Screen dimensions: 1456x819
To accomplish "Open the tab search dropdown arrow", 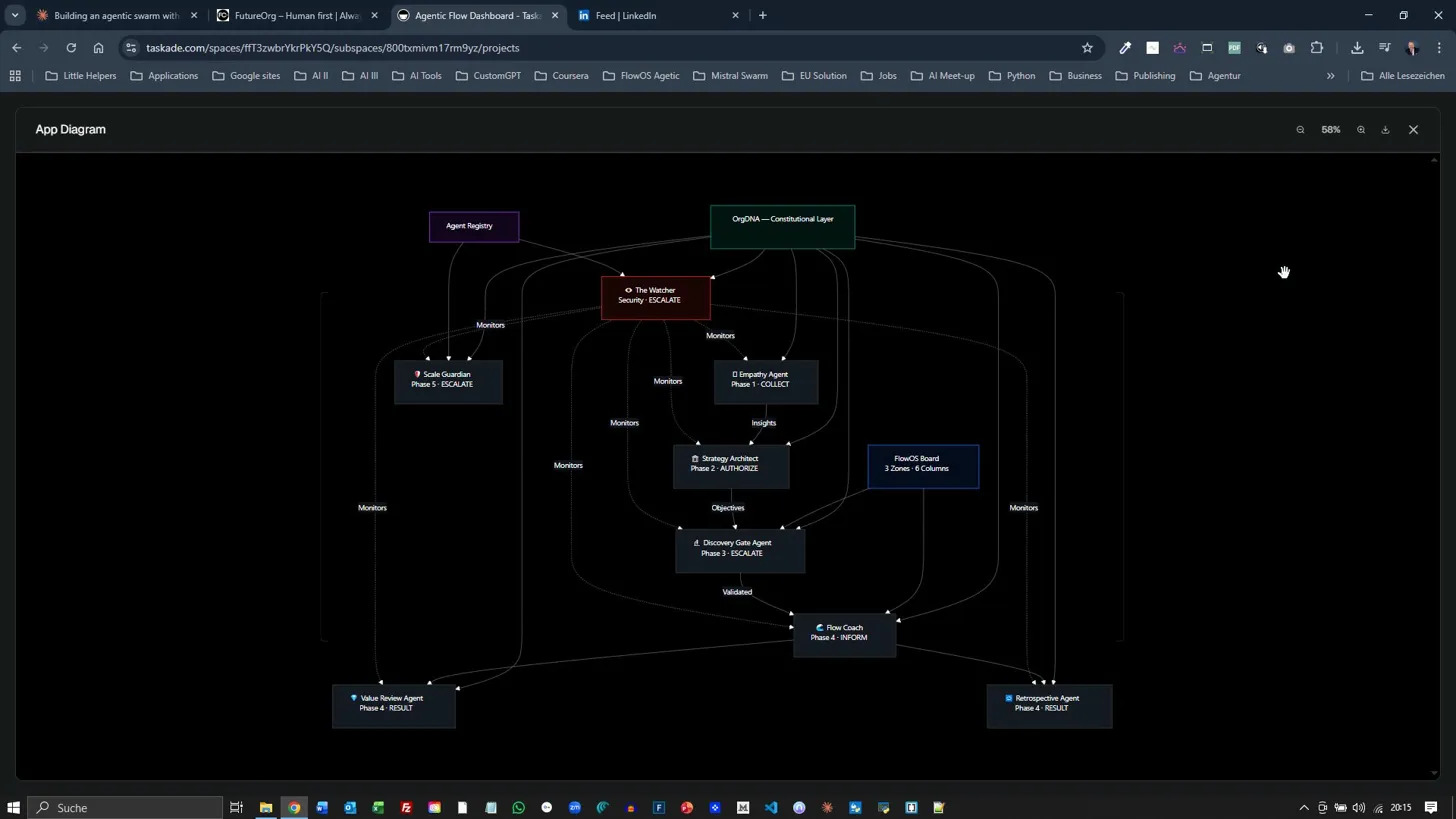I will 15,15.
